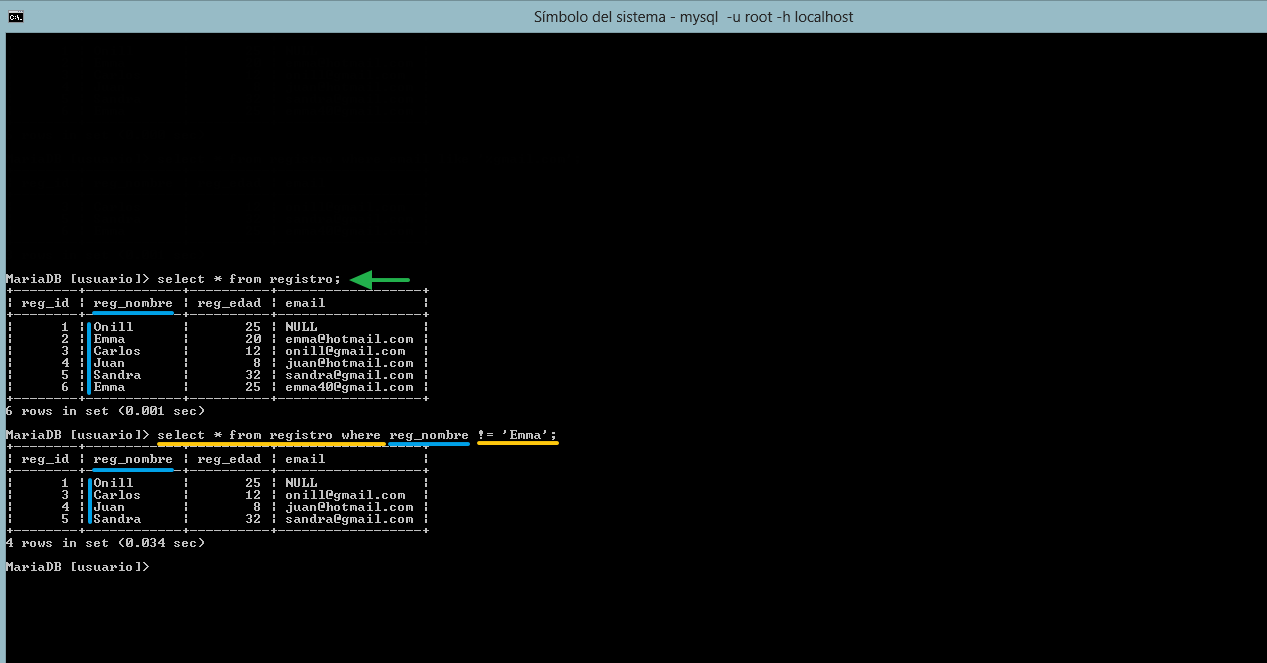Click the NULL email value in the first table
Image resolution: width=1267 pixels, height=663 pixels.
pos(301,327)
